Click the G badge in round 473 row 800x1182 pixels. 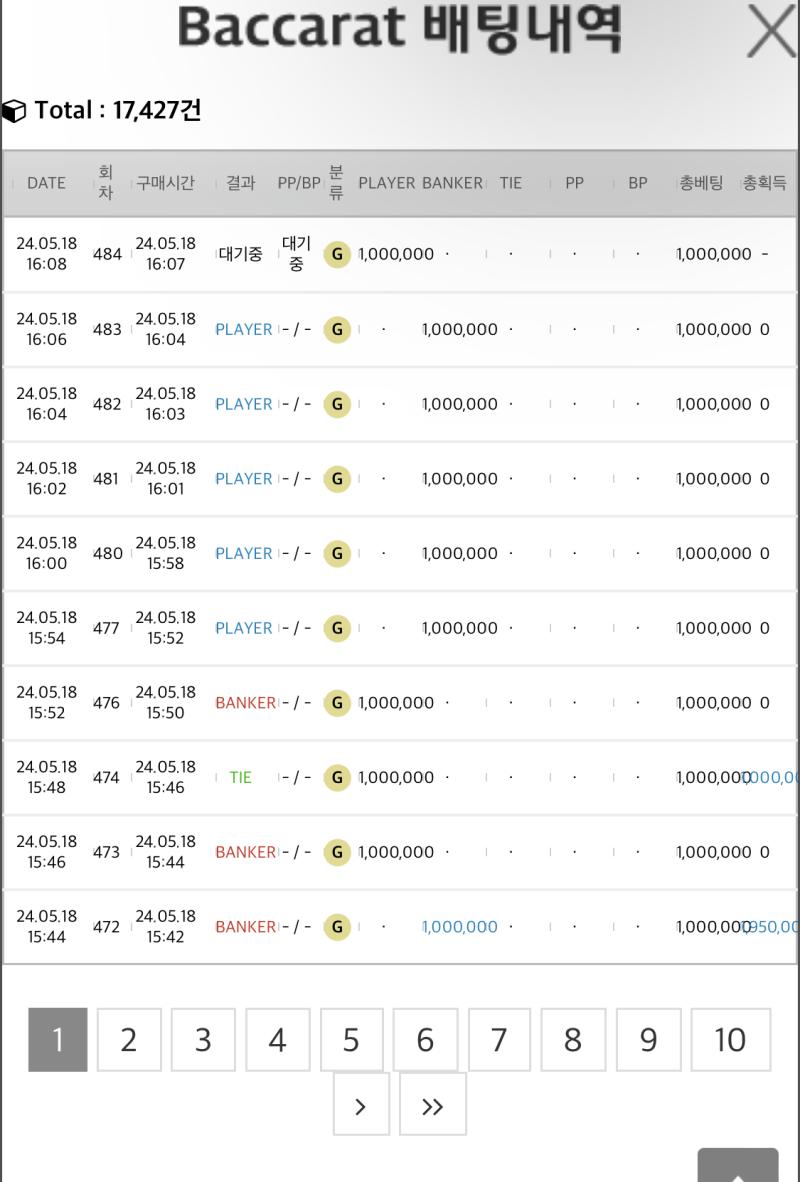pos(337,852)
